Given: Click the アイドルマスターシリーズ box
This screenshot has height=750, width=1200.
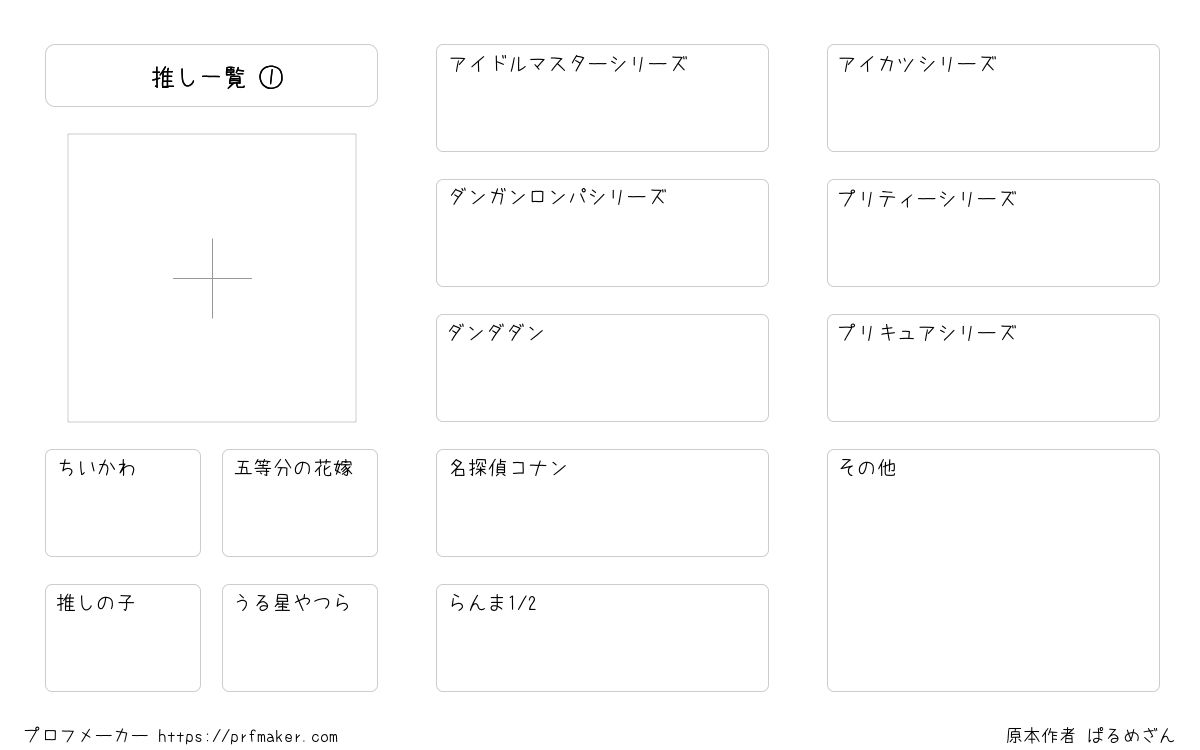Looking at the screenshot, I should (x=602, y=98).
